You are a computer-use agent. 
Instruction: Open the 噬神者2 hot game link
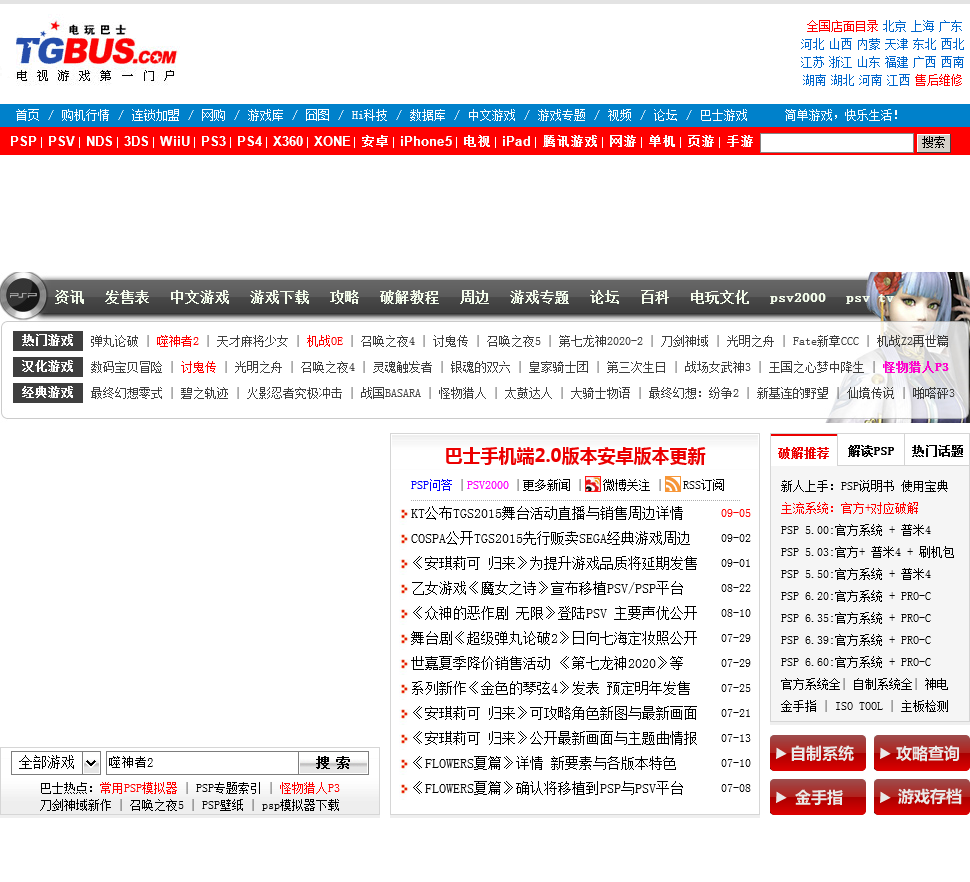pos(178,341)
